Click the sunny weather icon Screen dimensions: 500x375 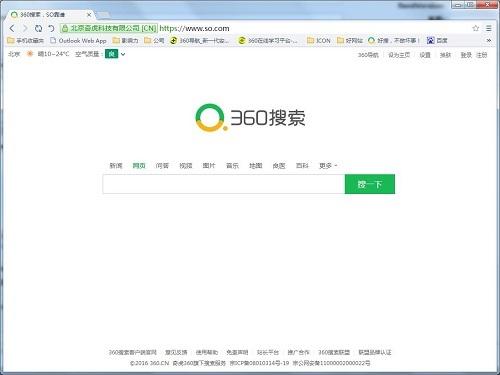(30, 54)
